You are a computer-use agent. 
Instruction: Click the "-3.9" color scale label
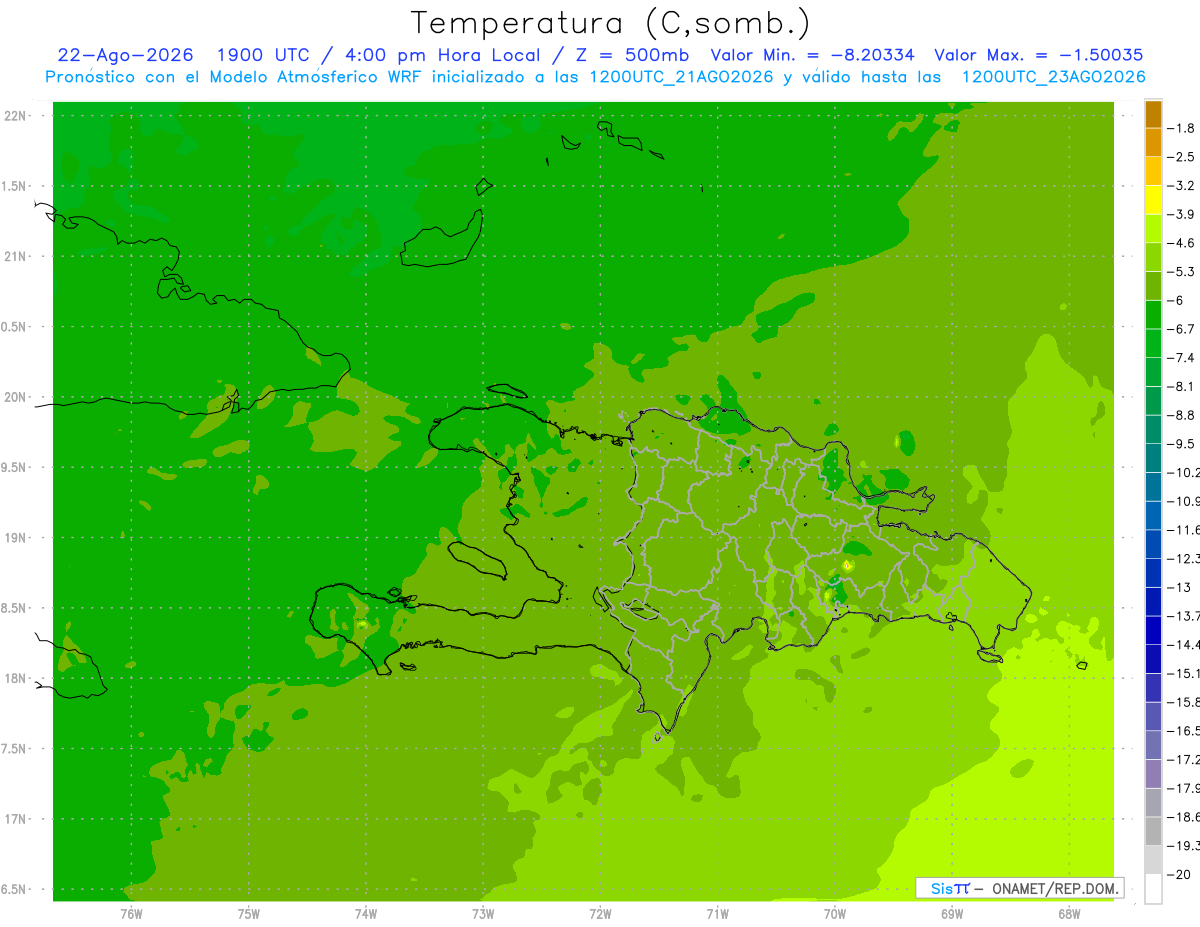point(1182,214)
